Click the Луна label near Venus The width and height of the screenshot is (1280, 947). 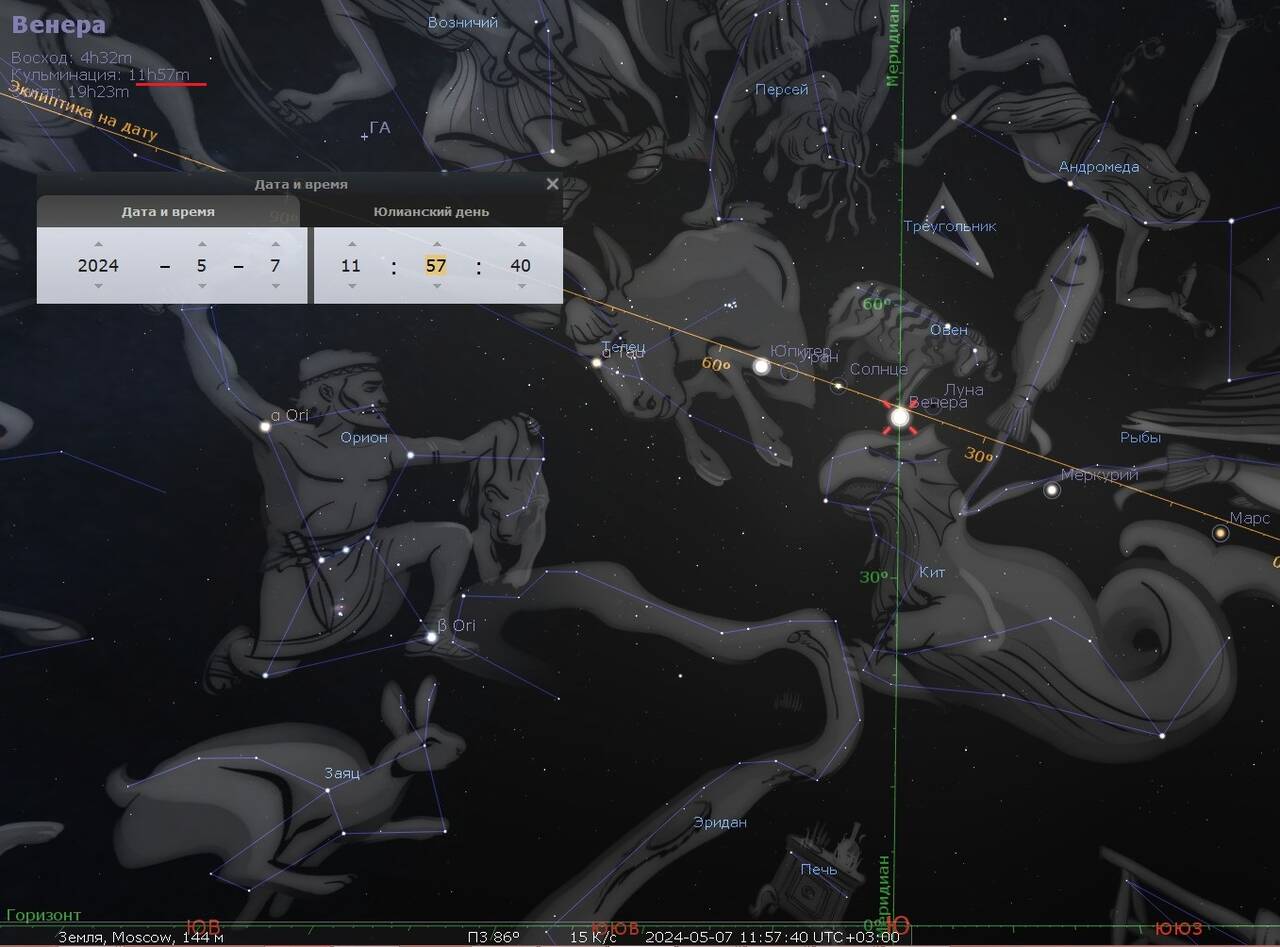coord(964,389)
